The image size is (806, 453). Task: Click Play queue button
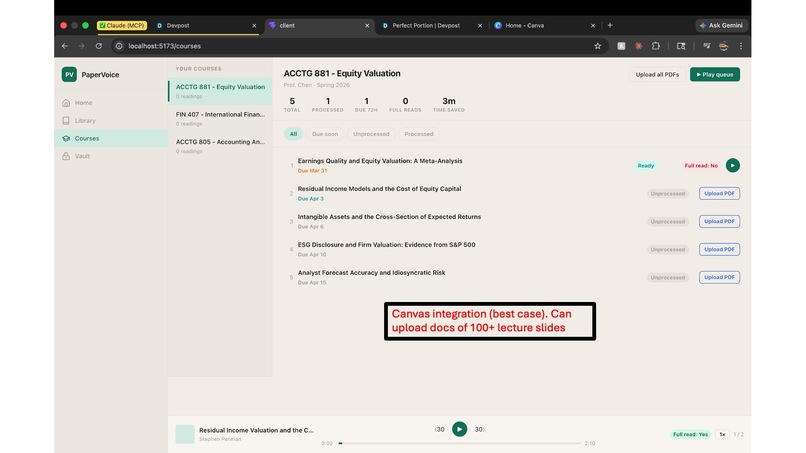click(715, 75)
